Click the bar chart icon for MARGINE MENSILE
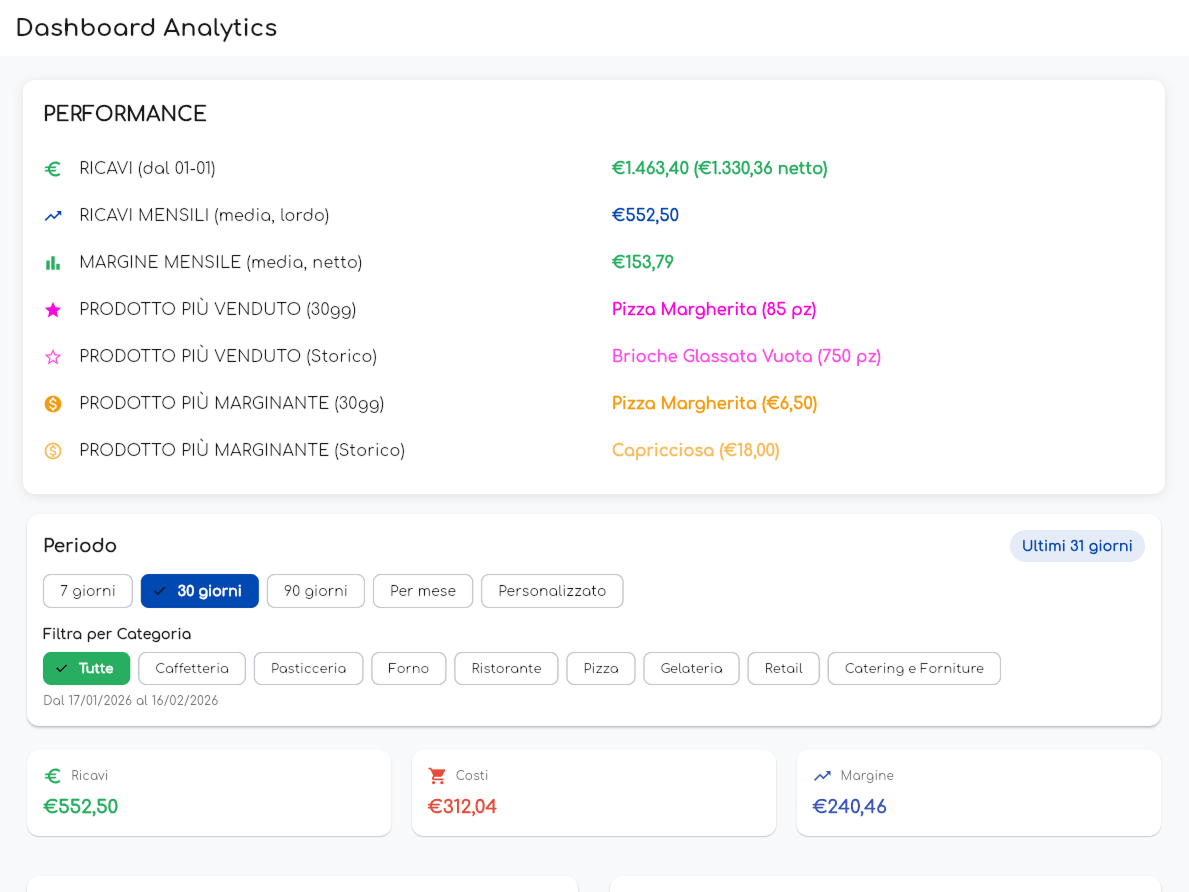This screenshot has width=1189, height=892. 53,262
